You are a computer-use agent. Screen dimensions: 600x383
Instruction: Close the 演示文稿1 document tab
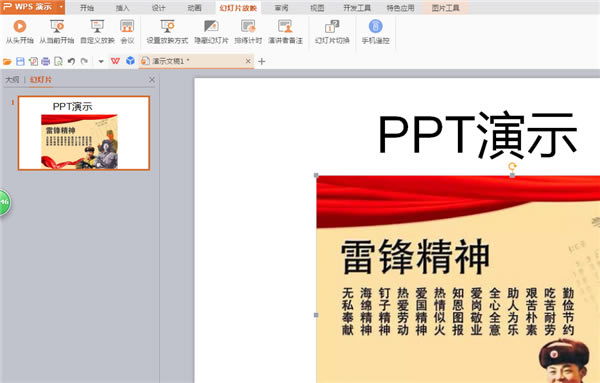(x=248, y=61)
